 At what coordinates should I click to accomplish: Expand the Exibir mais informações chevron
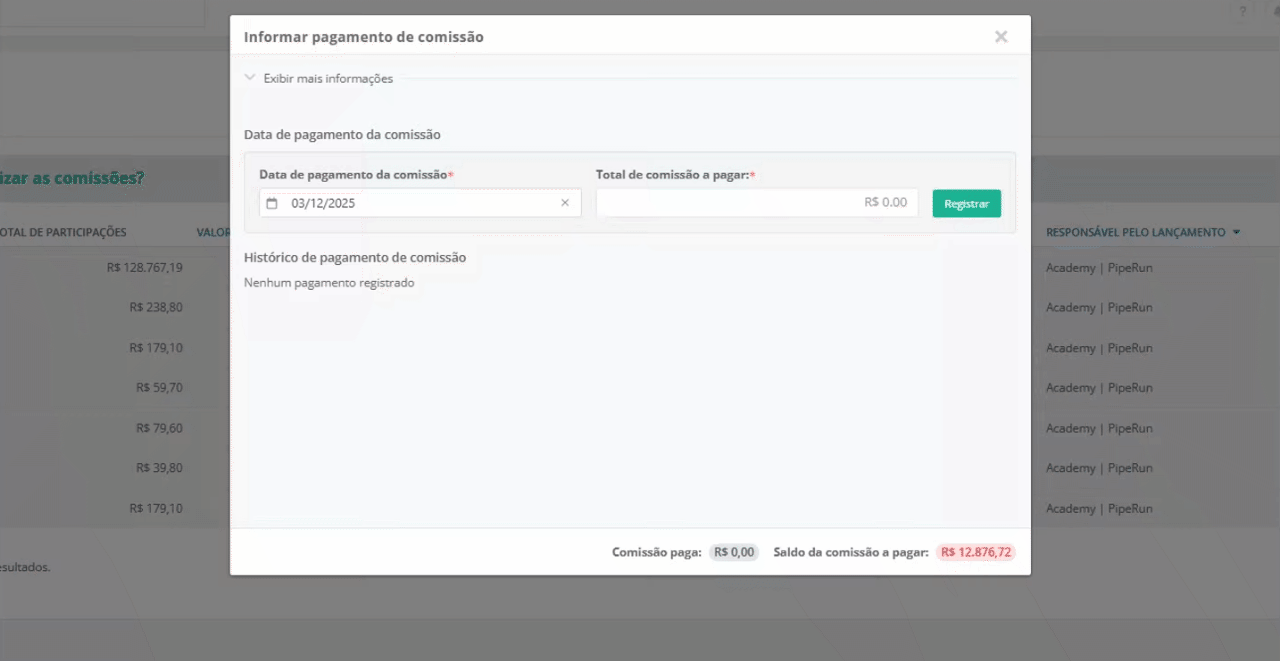pos(250,78)
